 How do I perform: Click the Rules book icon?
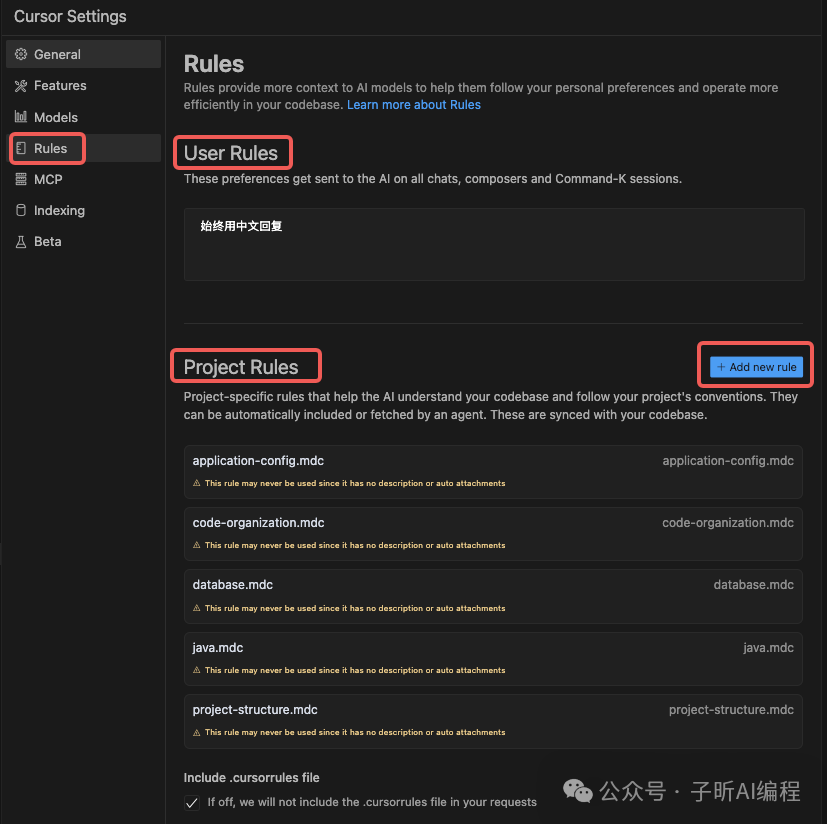[x=21, y=148]
